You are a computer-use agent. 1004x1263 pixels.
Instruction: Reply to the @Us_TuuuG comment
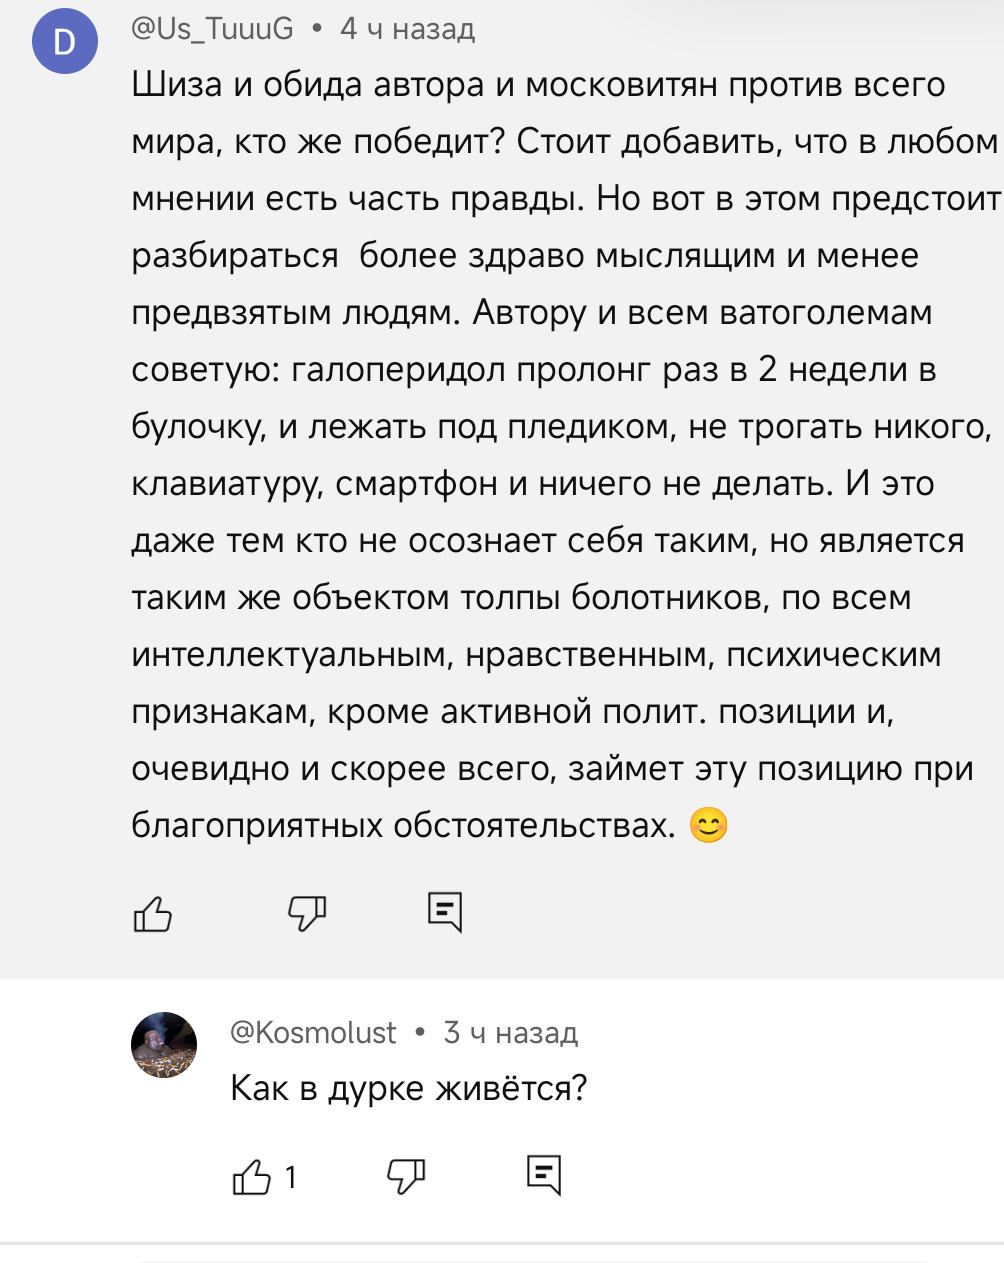(445, 912)
